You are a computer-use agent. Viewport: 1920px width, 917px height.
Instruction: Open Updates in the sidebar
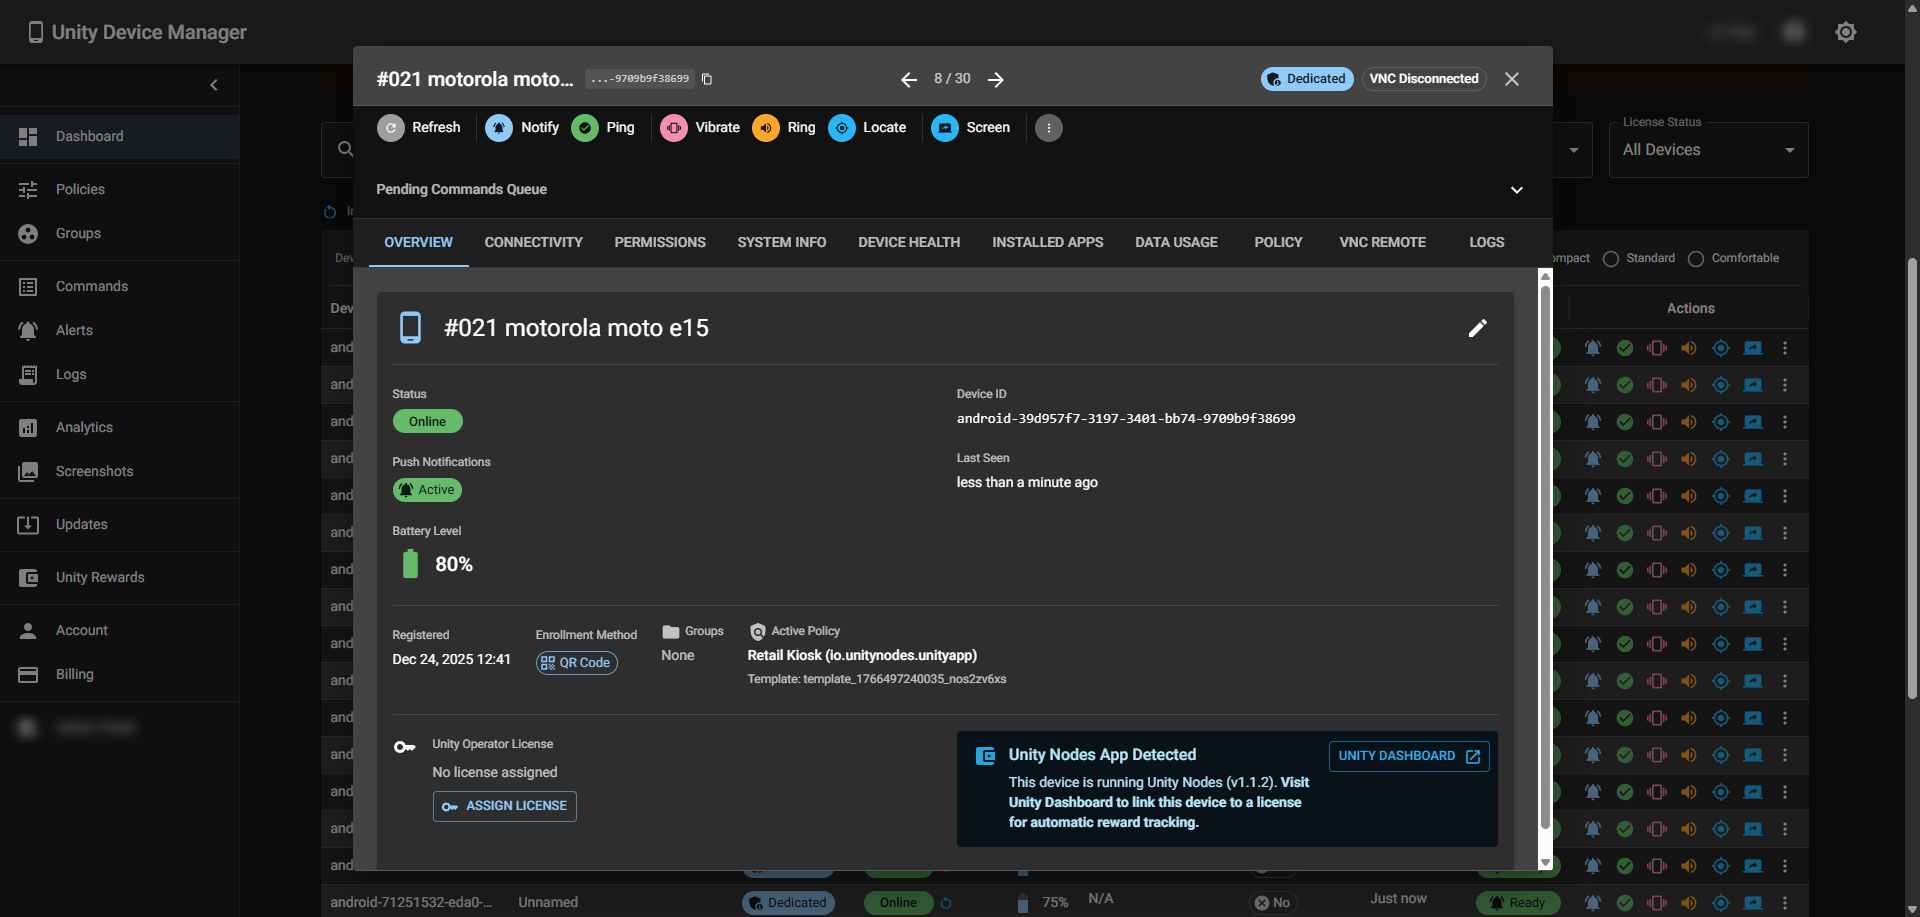120,524
